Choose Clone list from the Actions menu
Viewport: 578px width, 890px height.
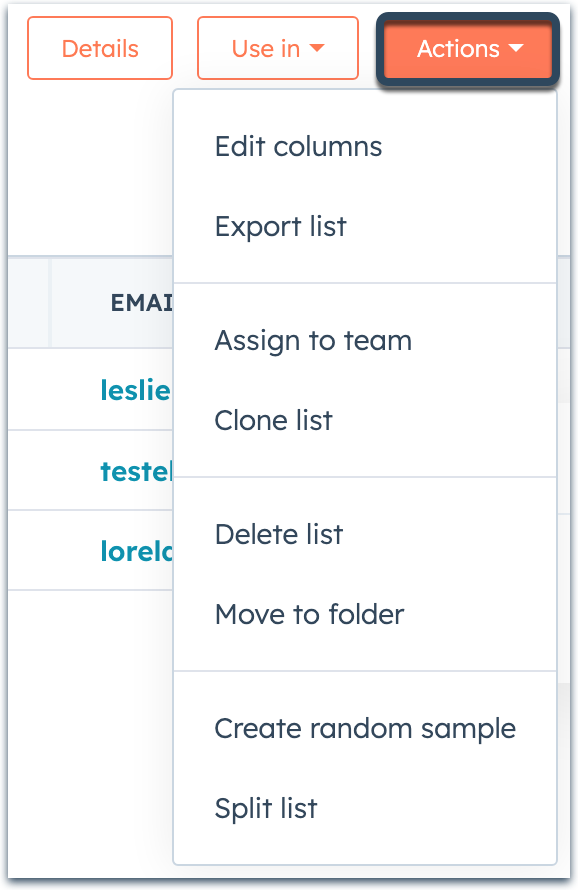[x=273, y=420]
